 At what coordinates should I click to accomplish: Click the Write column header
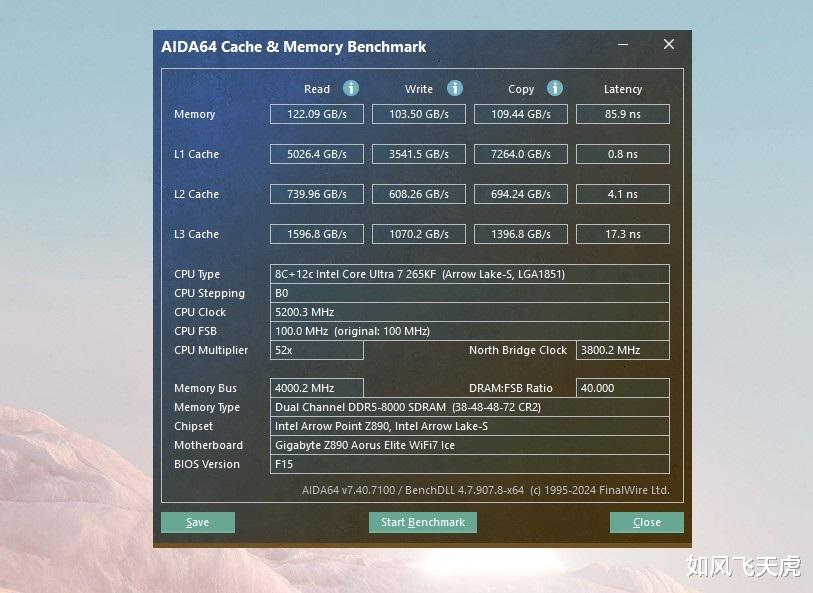tap(419, 89)
